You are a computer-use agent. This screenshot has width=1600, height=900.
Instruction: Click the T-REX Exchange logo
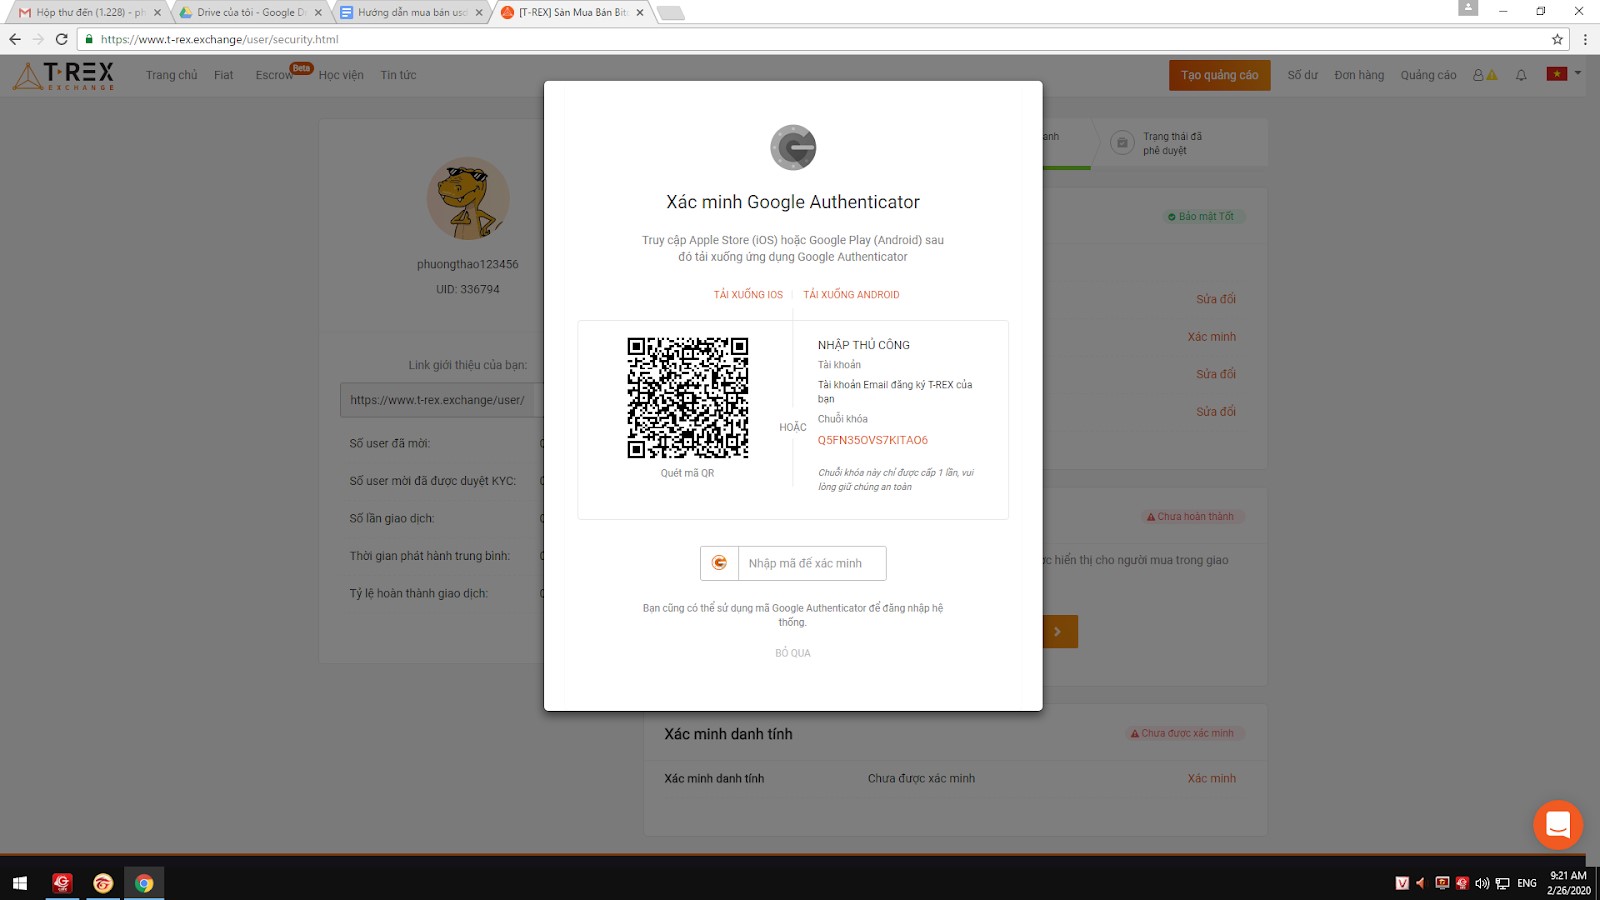coord(64,75)
